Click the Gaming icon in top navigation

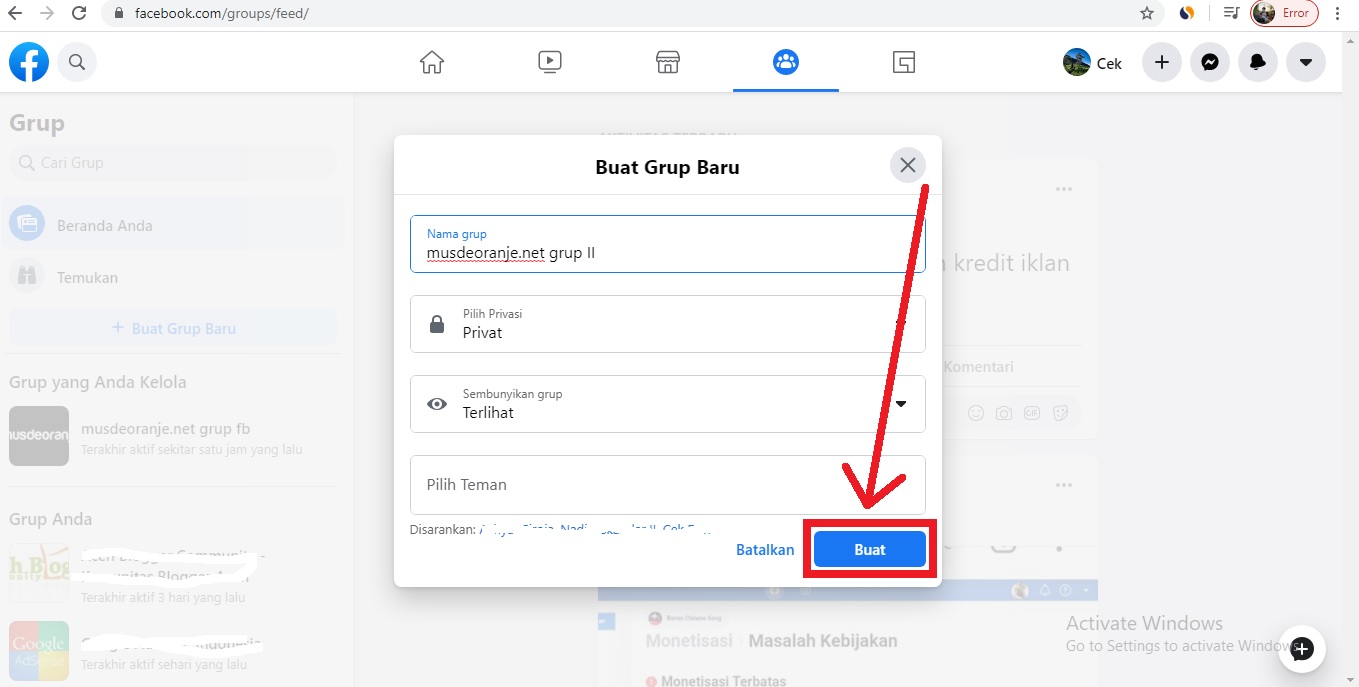point(903,61)
